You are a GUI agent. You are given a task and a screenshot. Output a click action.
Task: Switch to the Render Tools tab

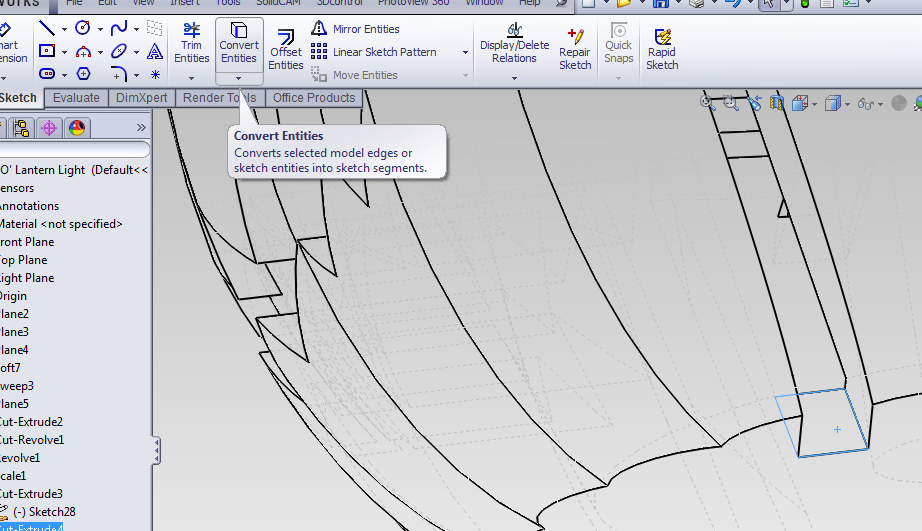(220, 98)
